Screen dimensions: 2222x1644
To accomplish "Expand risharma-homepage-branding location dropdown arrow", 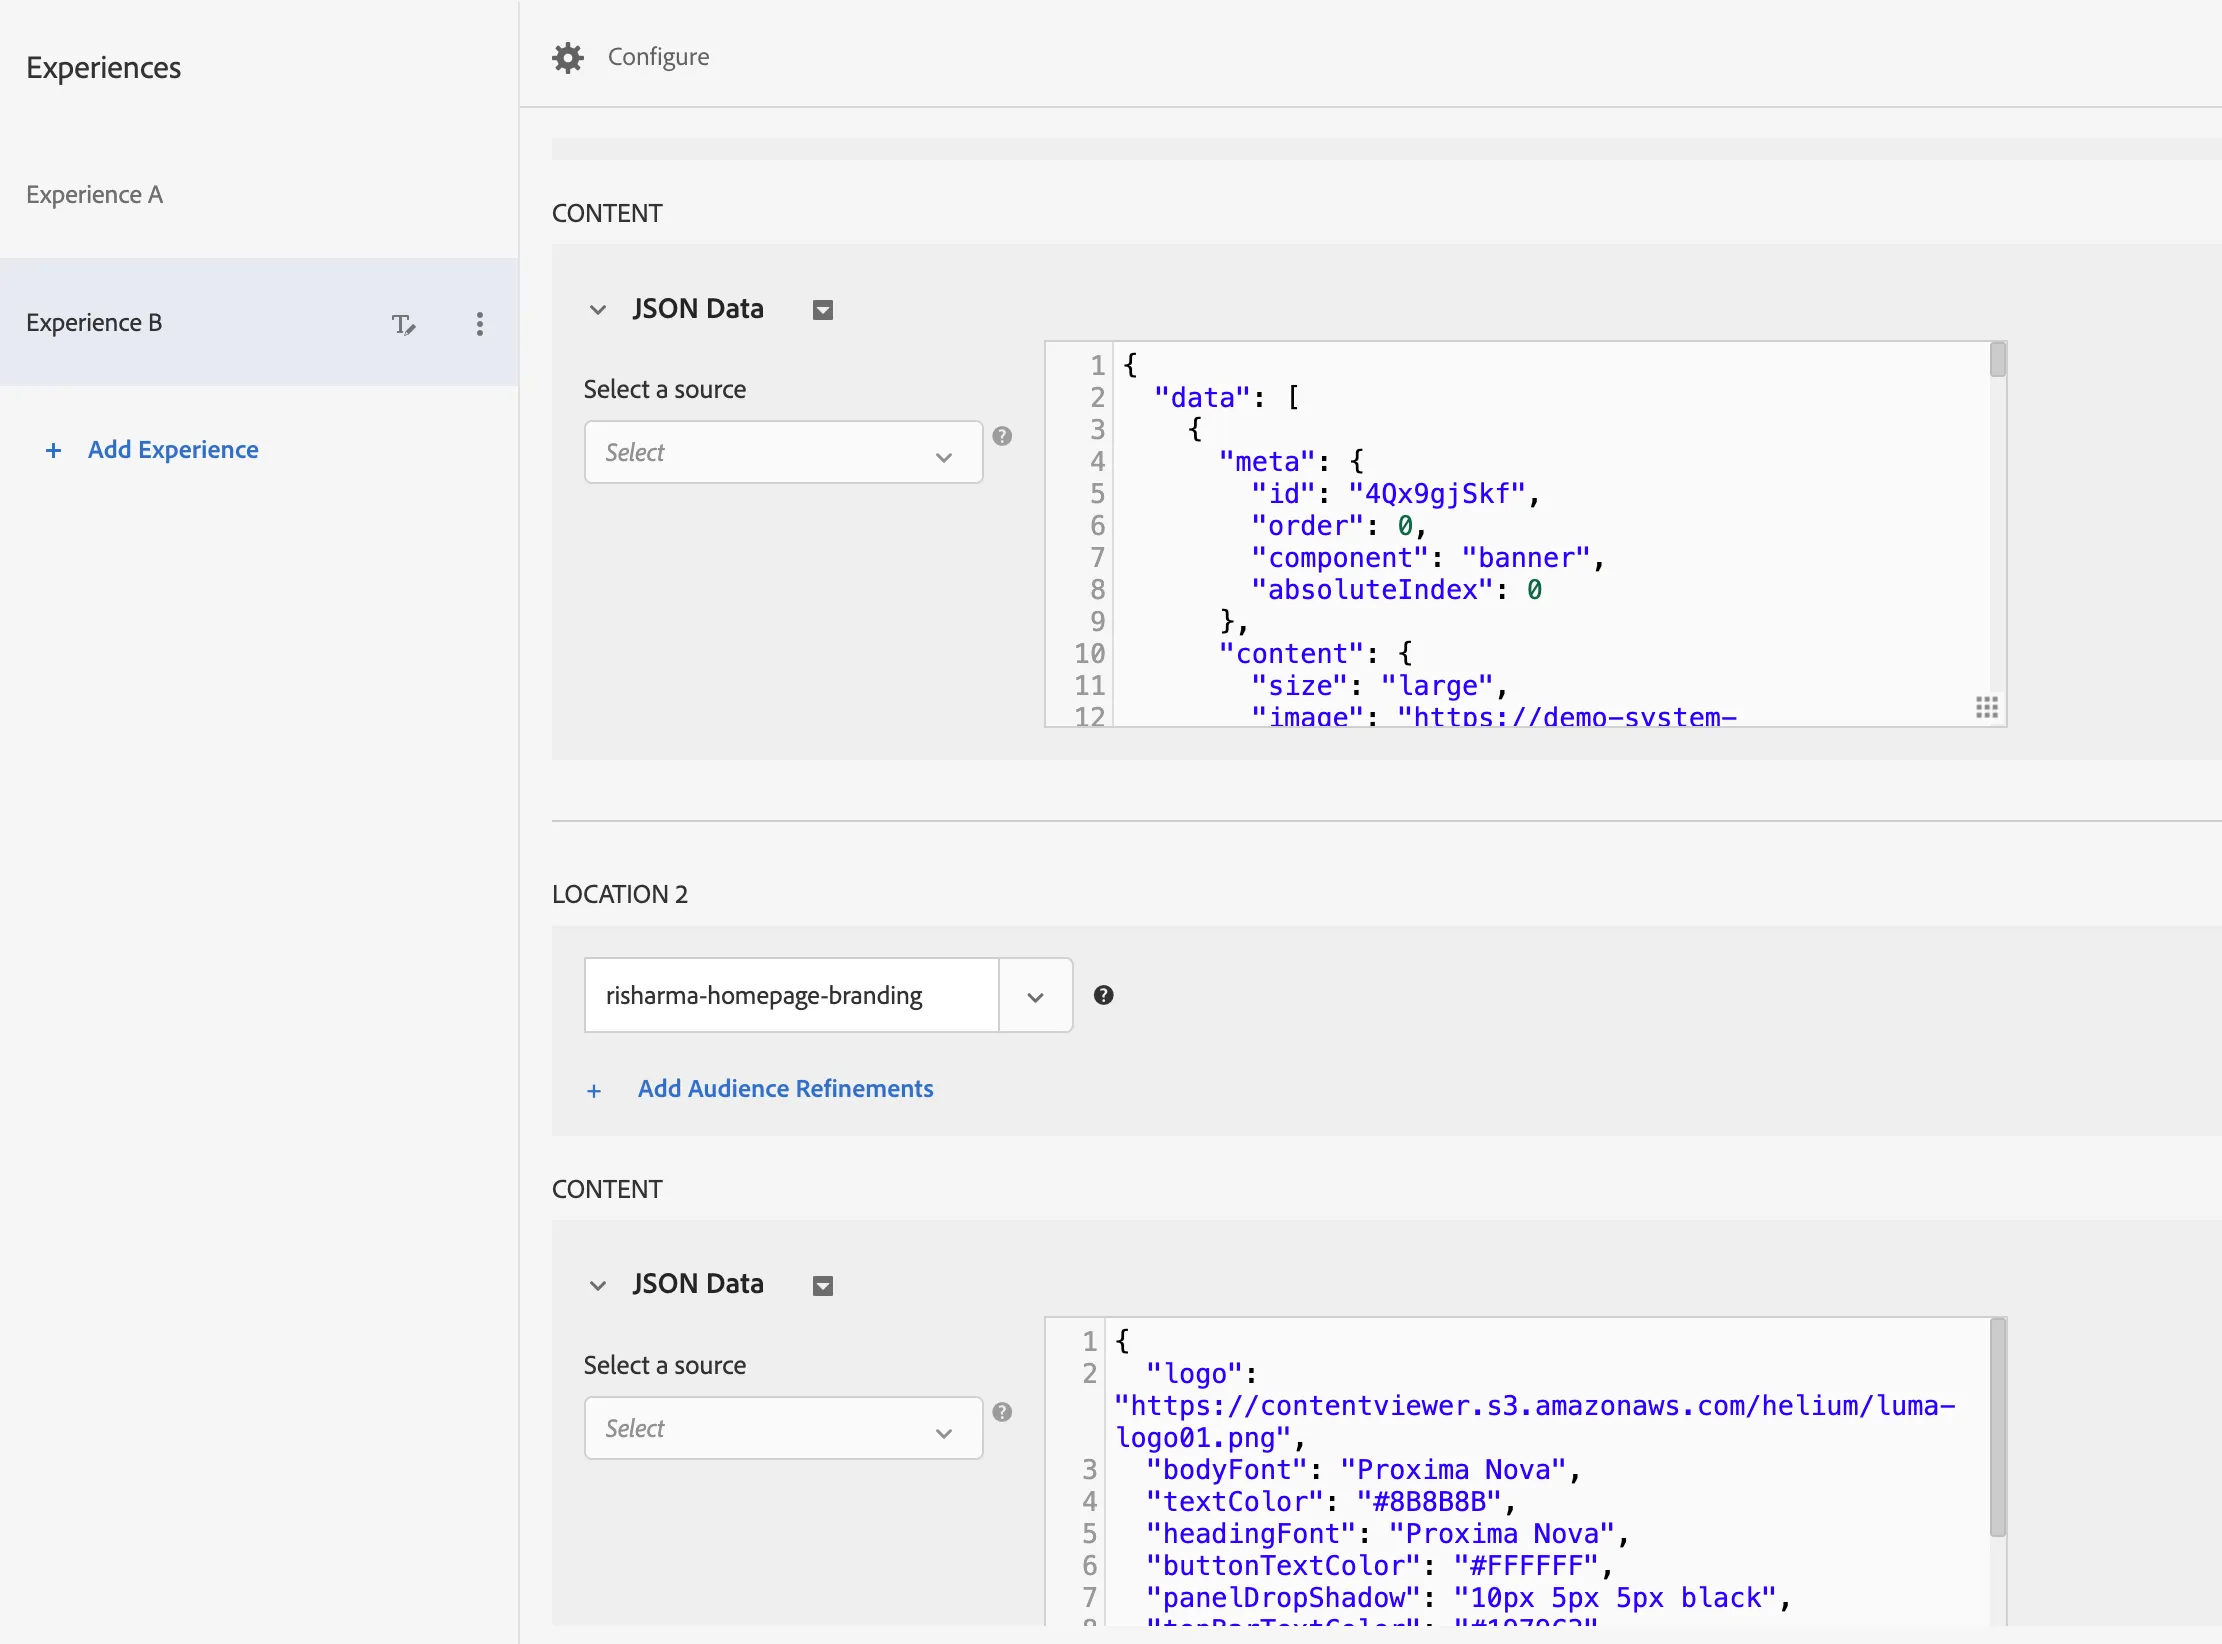I will click(1036, 996).
